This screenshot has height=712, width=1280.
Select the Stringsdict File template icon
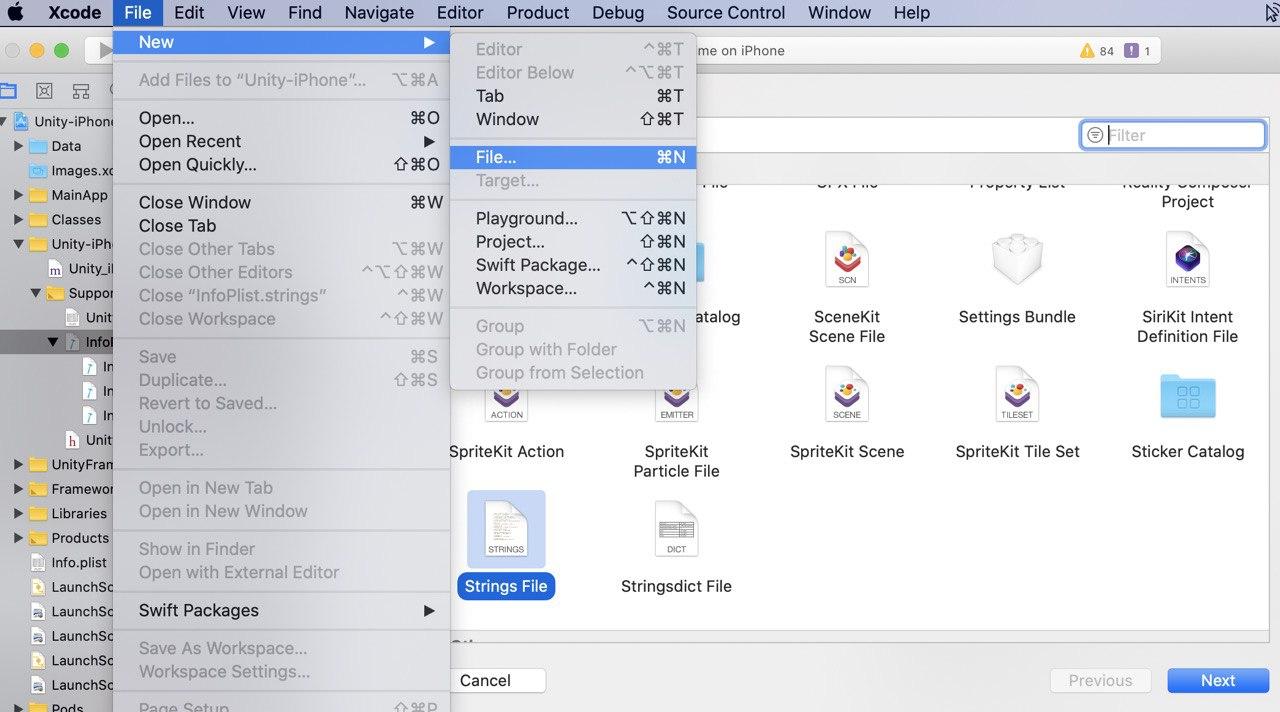[676, 529]
